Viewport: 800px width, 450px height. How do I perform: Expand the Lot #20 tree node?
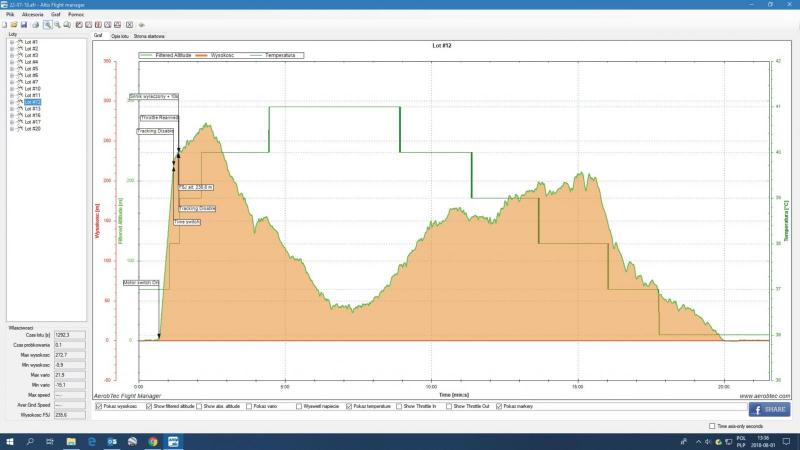[11, 128]
